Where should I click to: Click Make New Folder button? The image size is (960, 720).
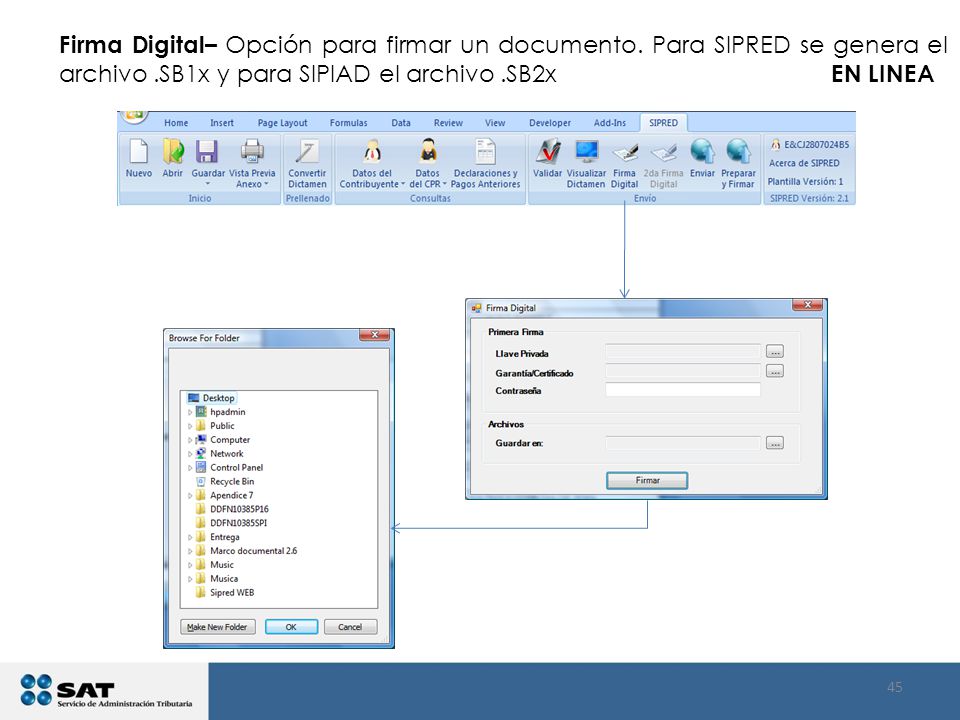coord(217,627)
